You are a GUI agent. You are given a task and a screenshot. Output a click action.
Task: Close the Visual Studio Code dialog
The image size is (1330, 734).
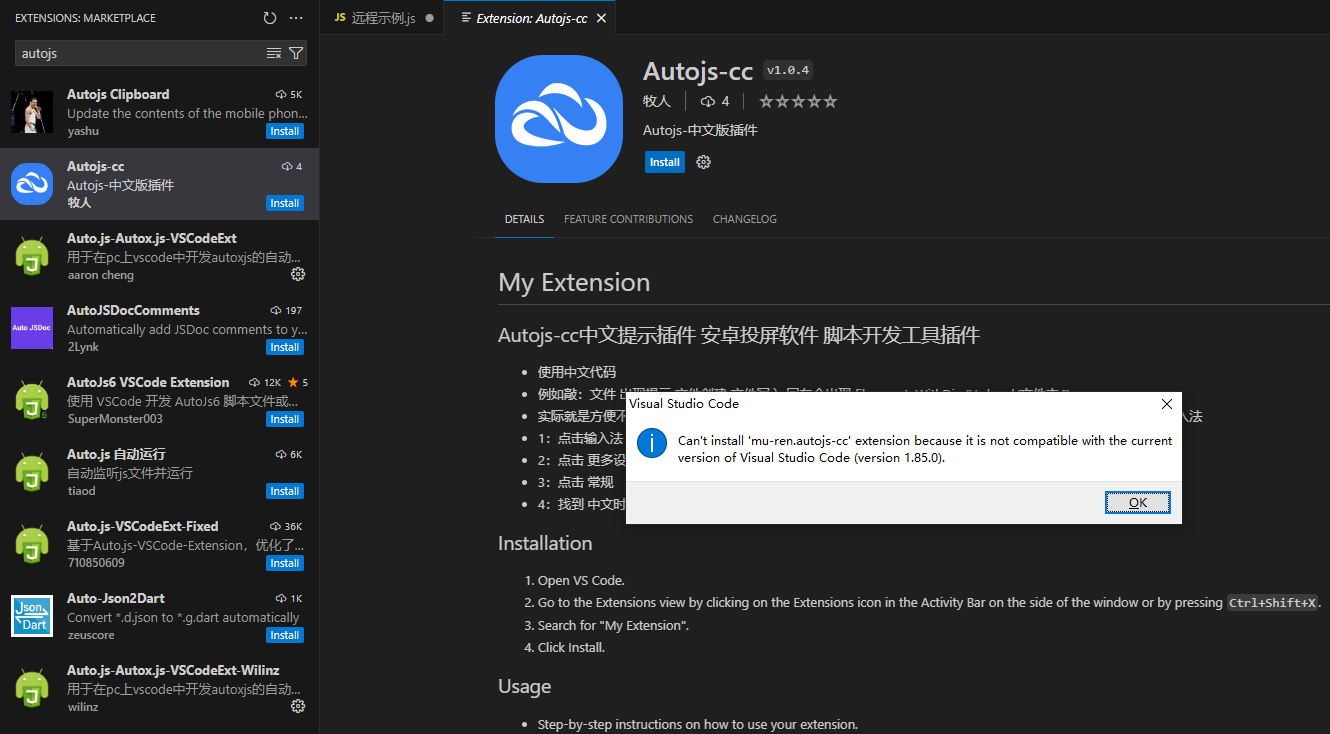[1166, 404]
